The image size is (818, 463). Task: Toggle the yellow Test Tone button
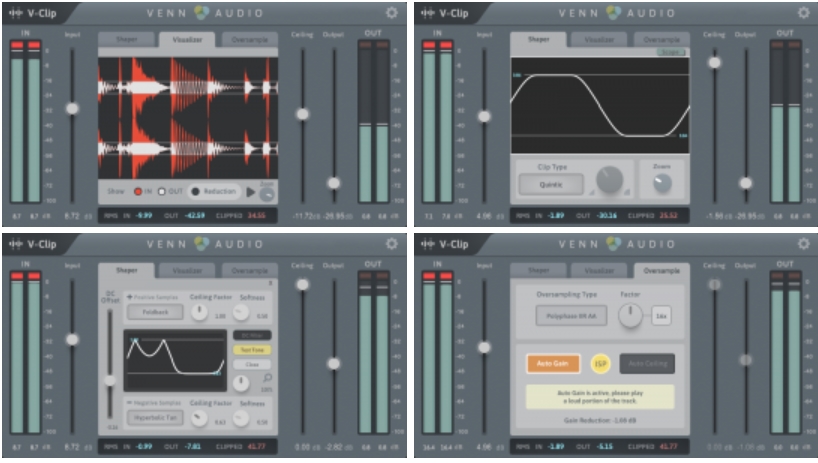[252, 350]
